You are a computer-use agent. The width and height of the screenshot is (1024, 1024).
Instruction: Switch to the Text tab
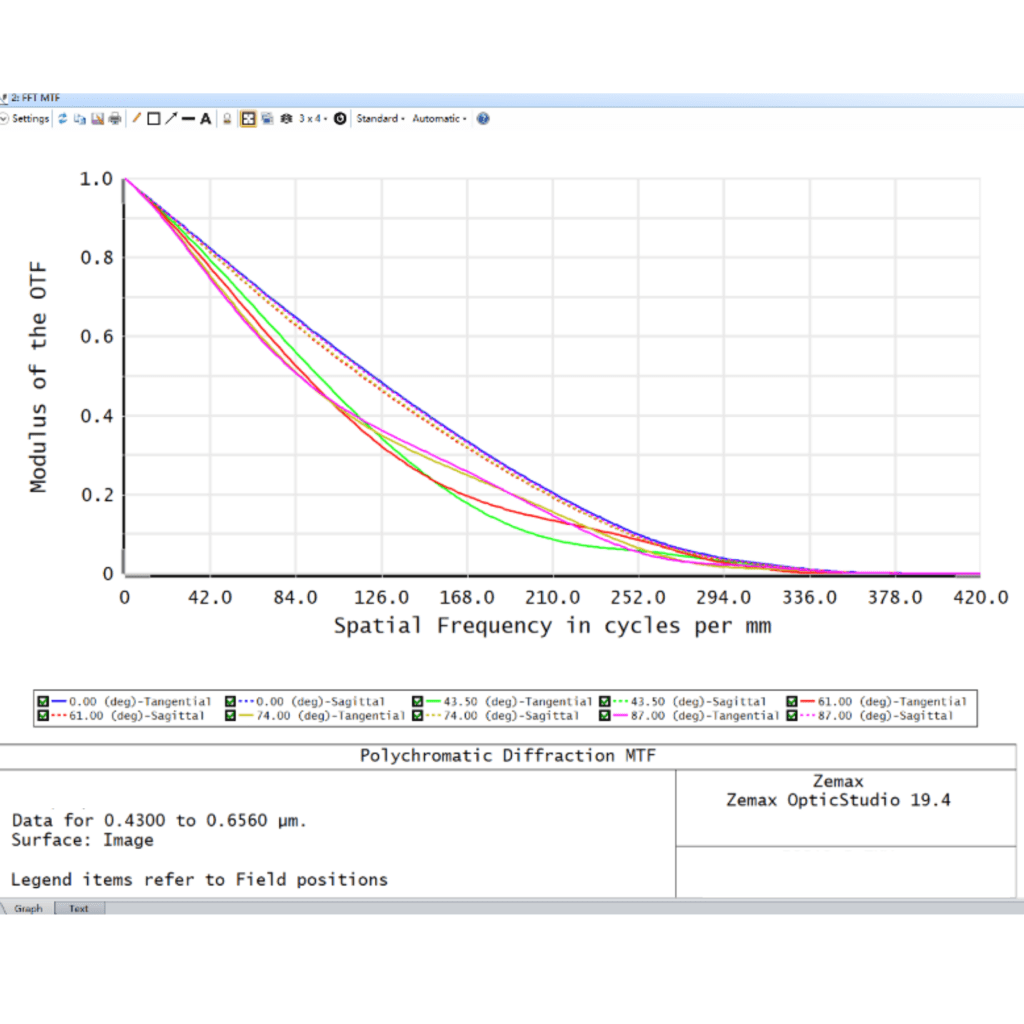pyautogui.click(x=78, y=908)
